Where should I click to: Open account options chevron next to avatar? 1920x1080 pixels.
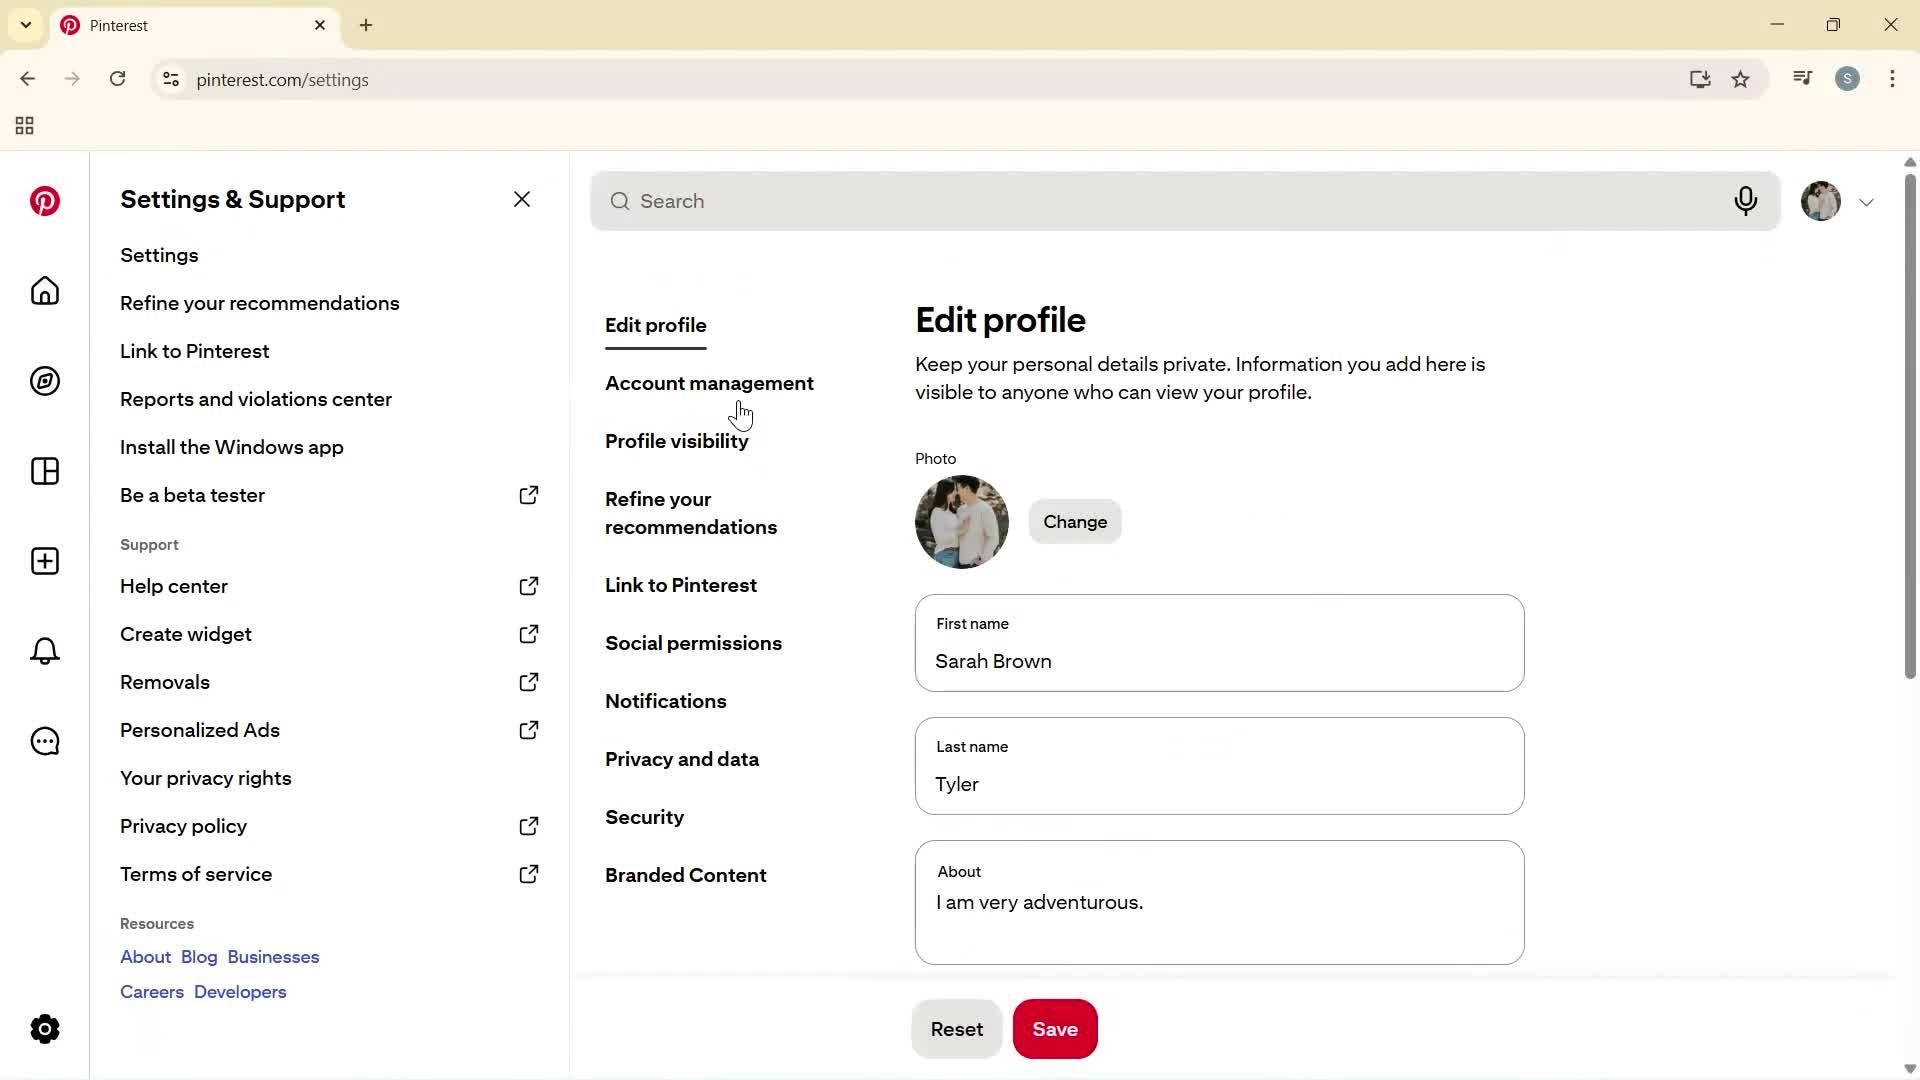tap(1867, 201)
